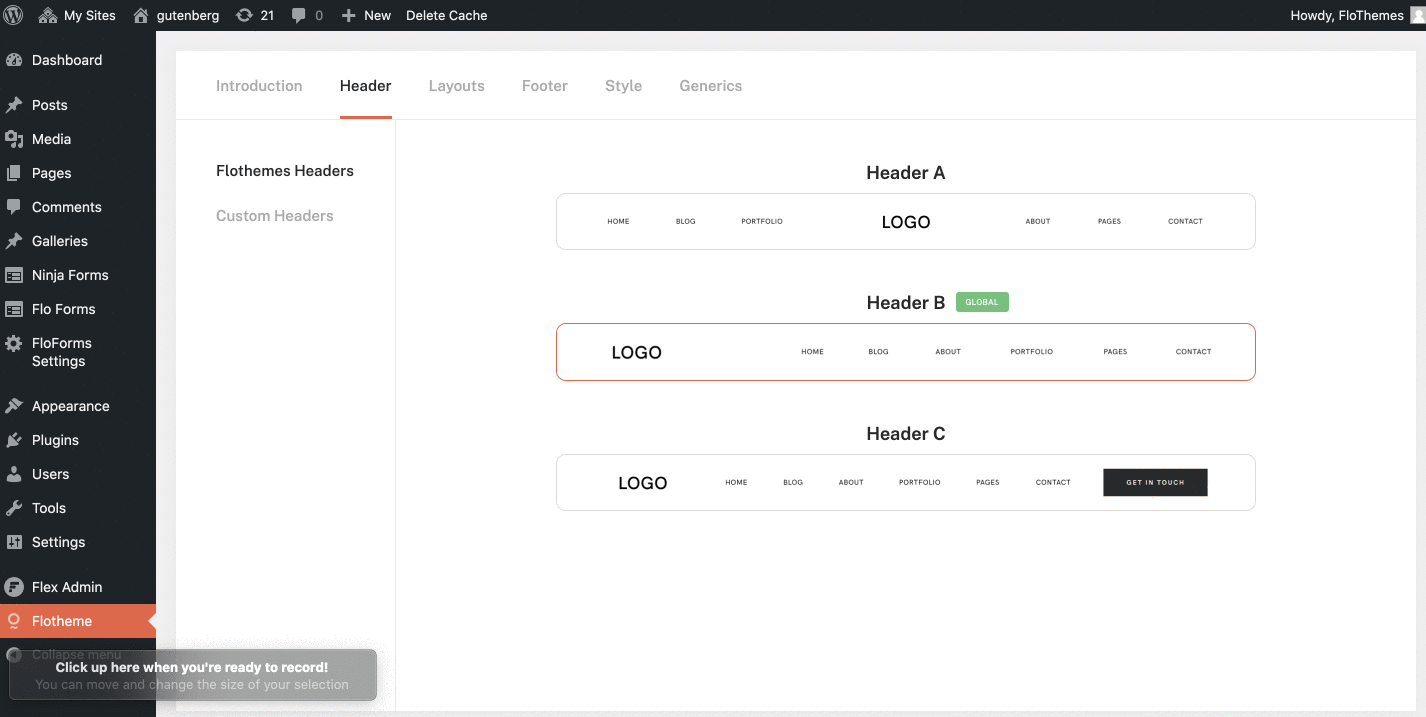Image resolution: width=1426 pixels, height=717 pixels.
Task: Open the Comments menu label
Action: coord(67,207)
